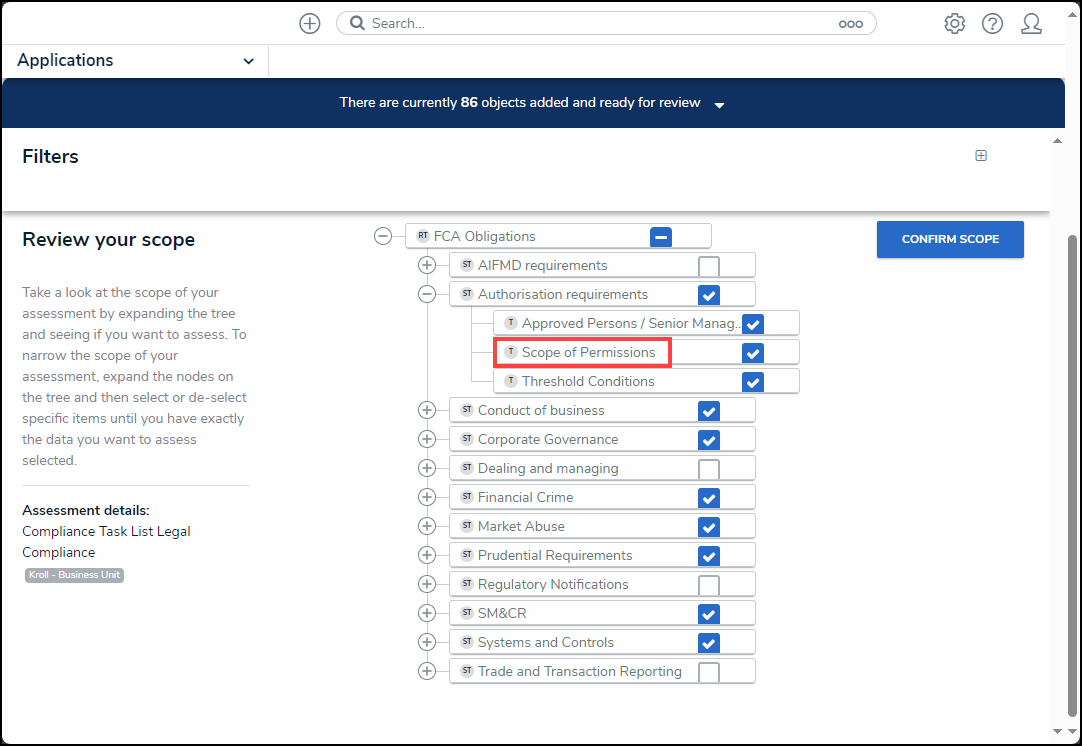Click the magnifier icon in search box
The height and width of the screenshot is (746, 1082).
click(x=357, y=24)
